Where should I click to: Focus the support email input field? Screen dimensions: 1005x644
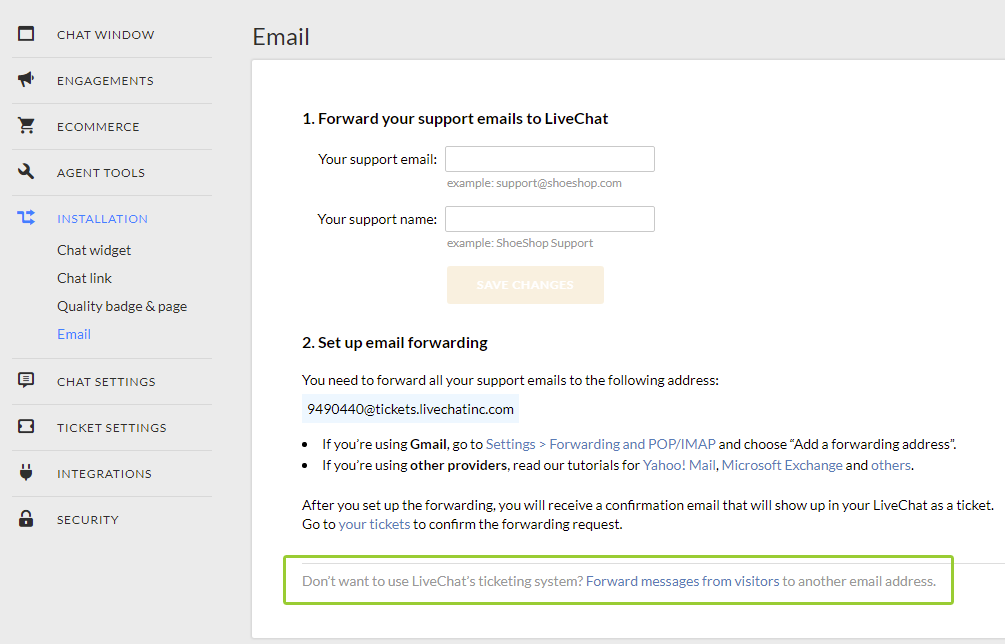(x=549, y=159)
